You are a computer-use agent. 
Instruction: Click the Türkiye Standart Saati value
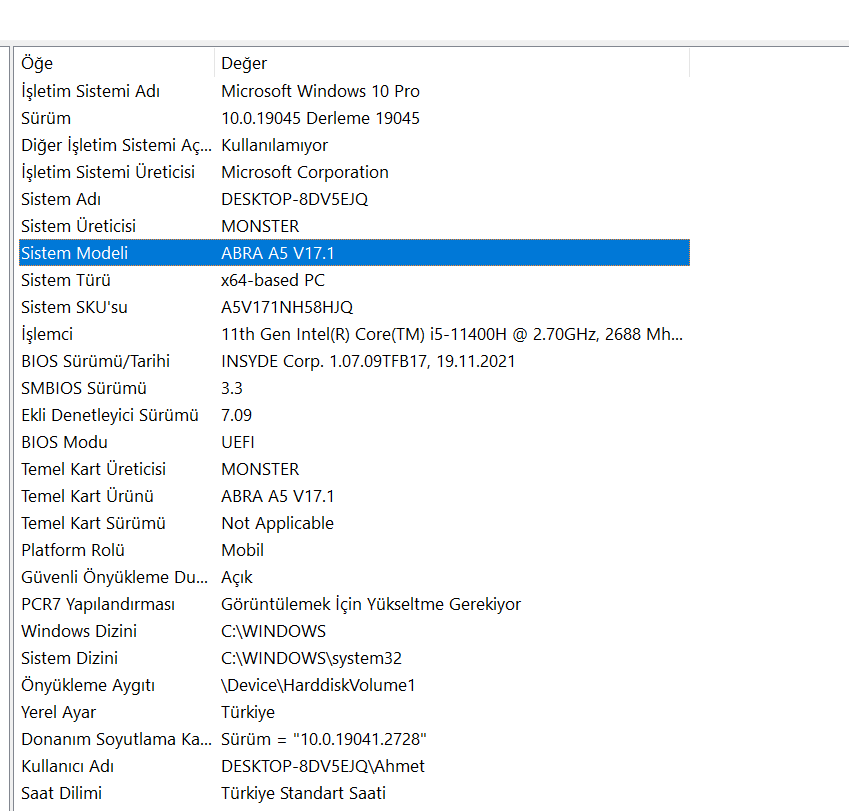tap(303, 793)
